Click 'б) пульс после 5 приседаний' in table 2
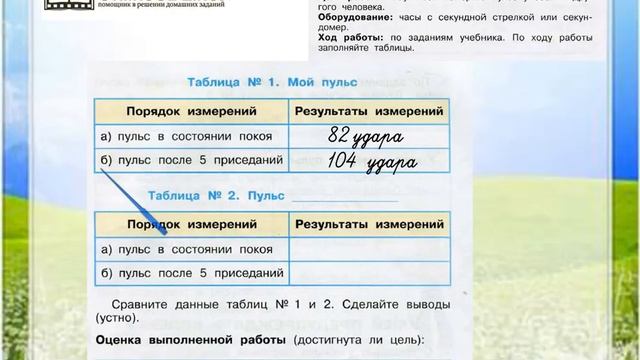Image resolution: width=640 pixels, height=360 pixels. pyautogui.click(x=192, y=273)
